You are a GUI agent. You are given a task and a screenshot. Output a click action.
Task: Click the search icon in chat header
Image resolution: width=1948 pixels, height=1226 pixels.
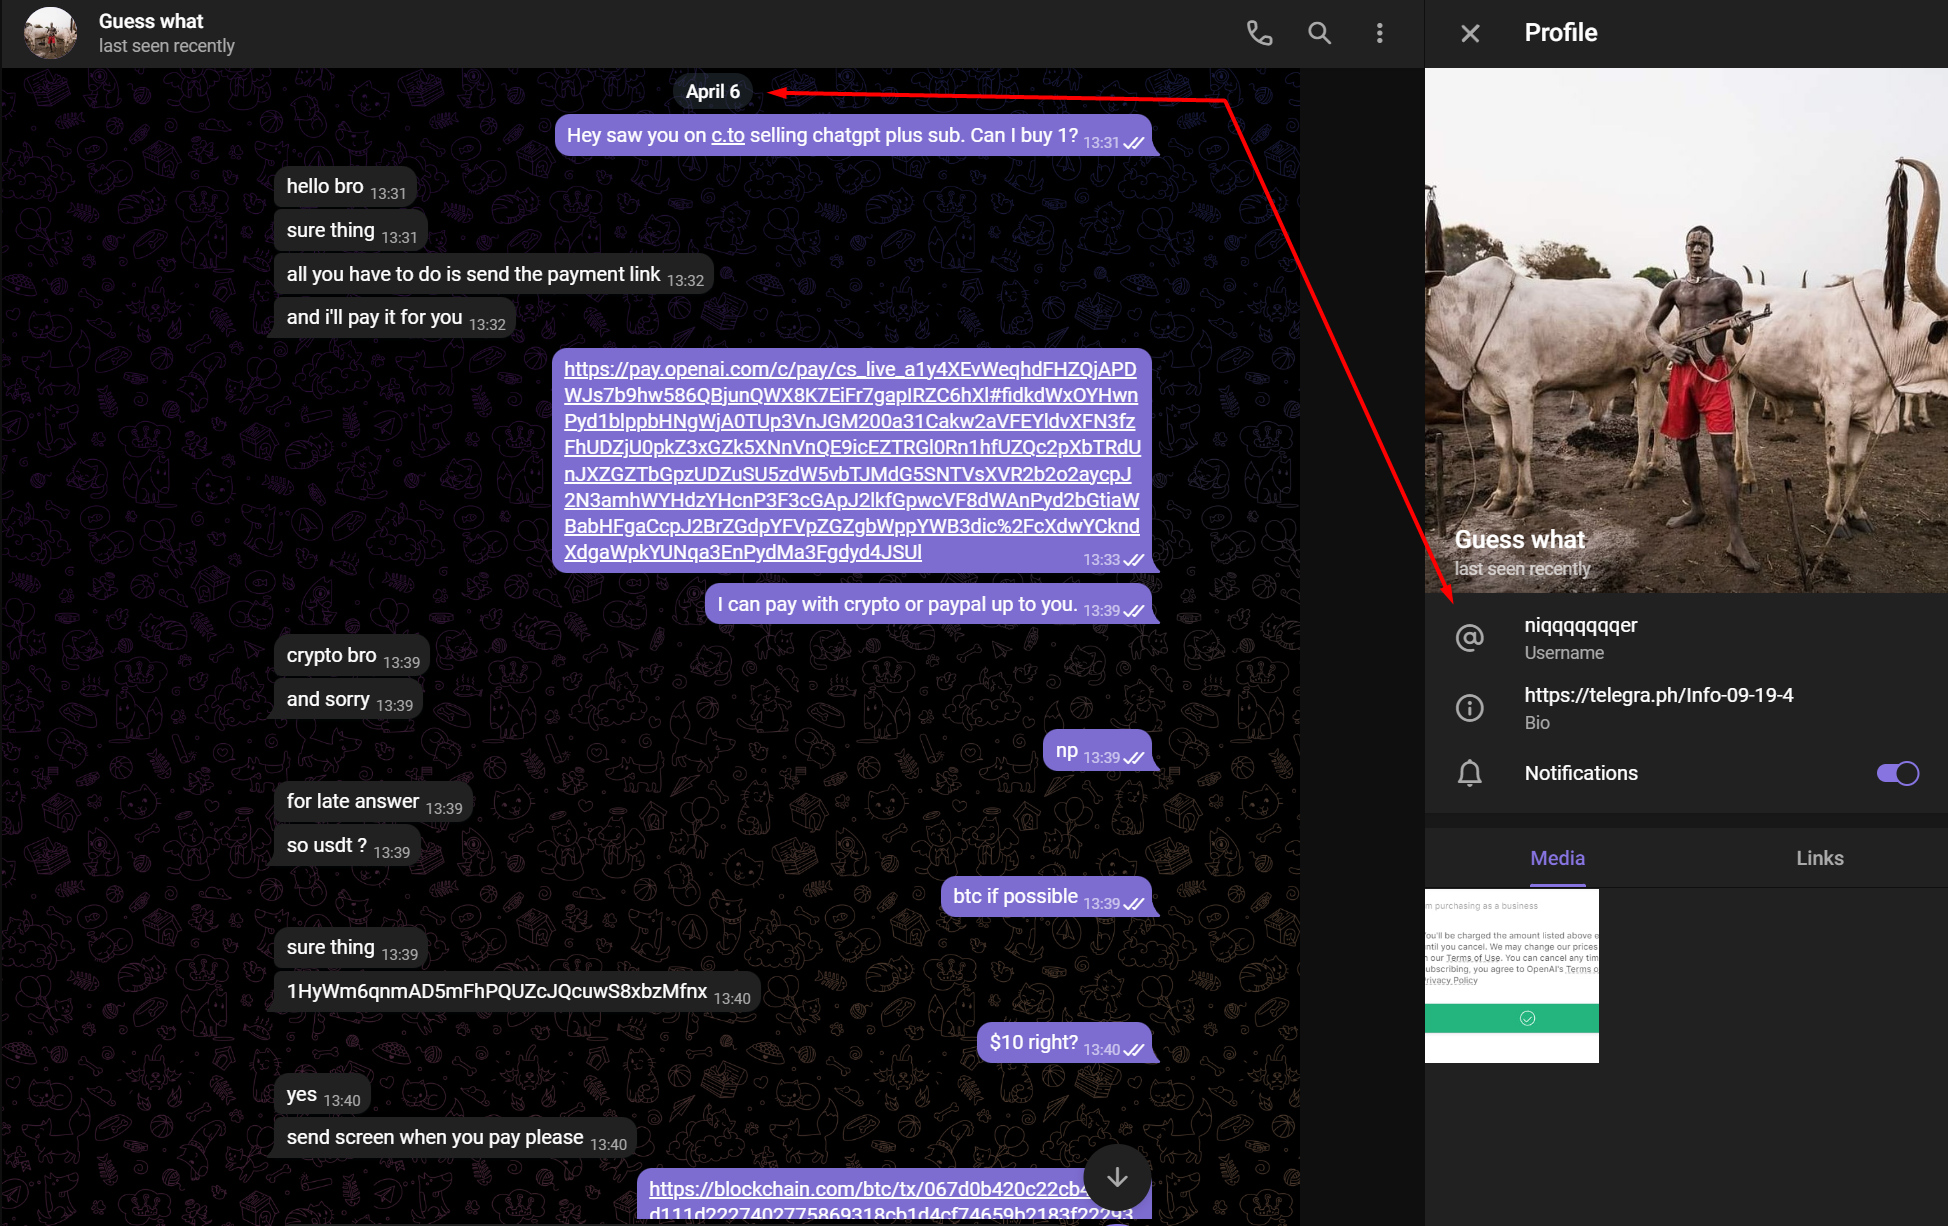pyautogui.click(x=1314, y=31)
